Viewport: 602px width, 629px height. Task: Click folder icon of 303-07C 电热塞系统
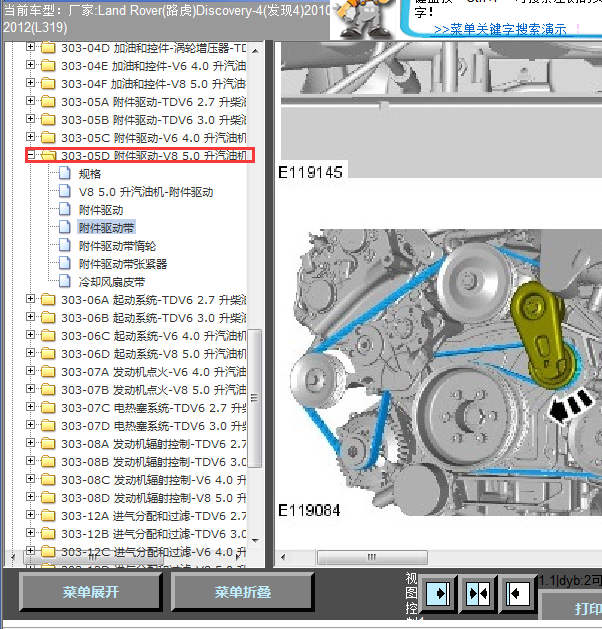click(x=48, y=408)
